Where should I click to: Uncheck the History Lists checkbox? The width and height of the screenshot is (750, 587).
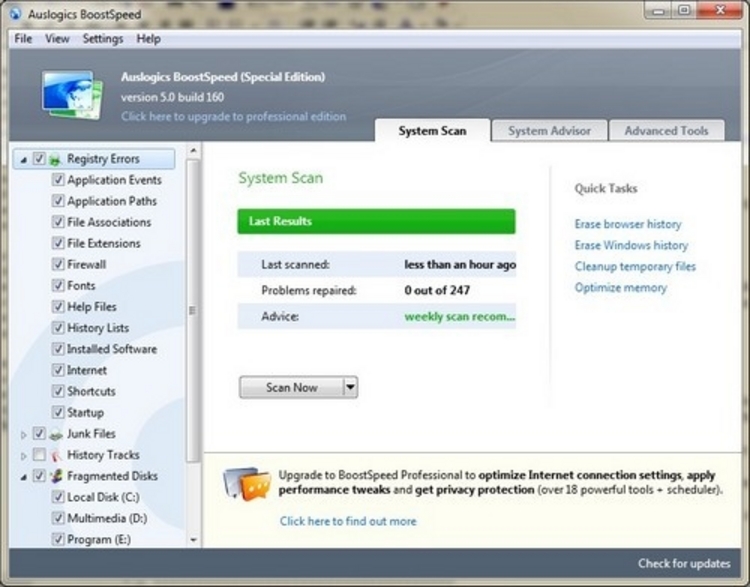tap(58, 328)
